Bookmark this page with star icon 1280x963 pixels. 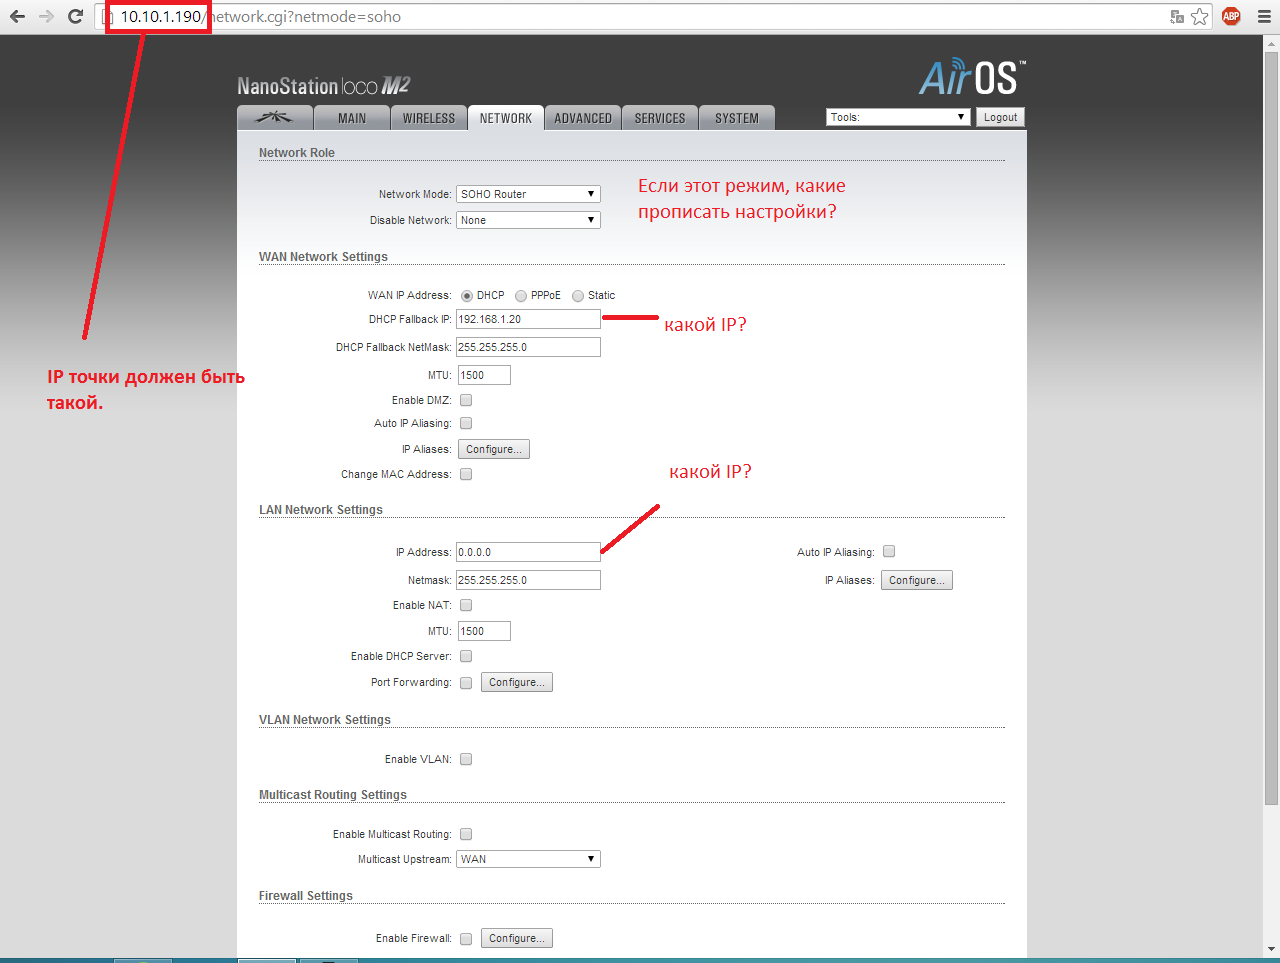[1200, 16]
